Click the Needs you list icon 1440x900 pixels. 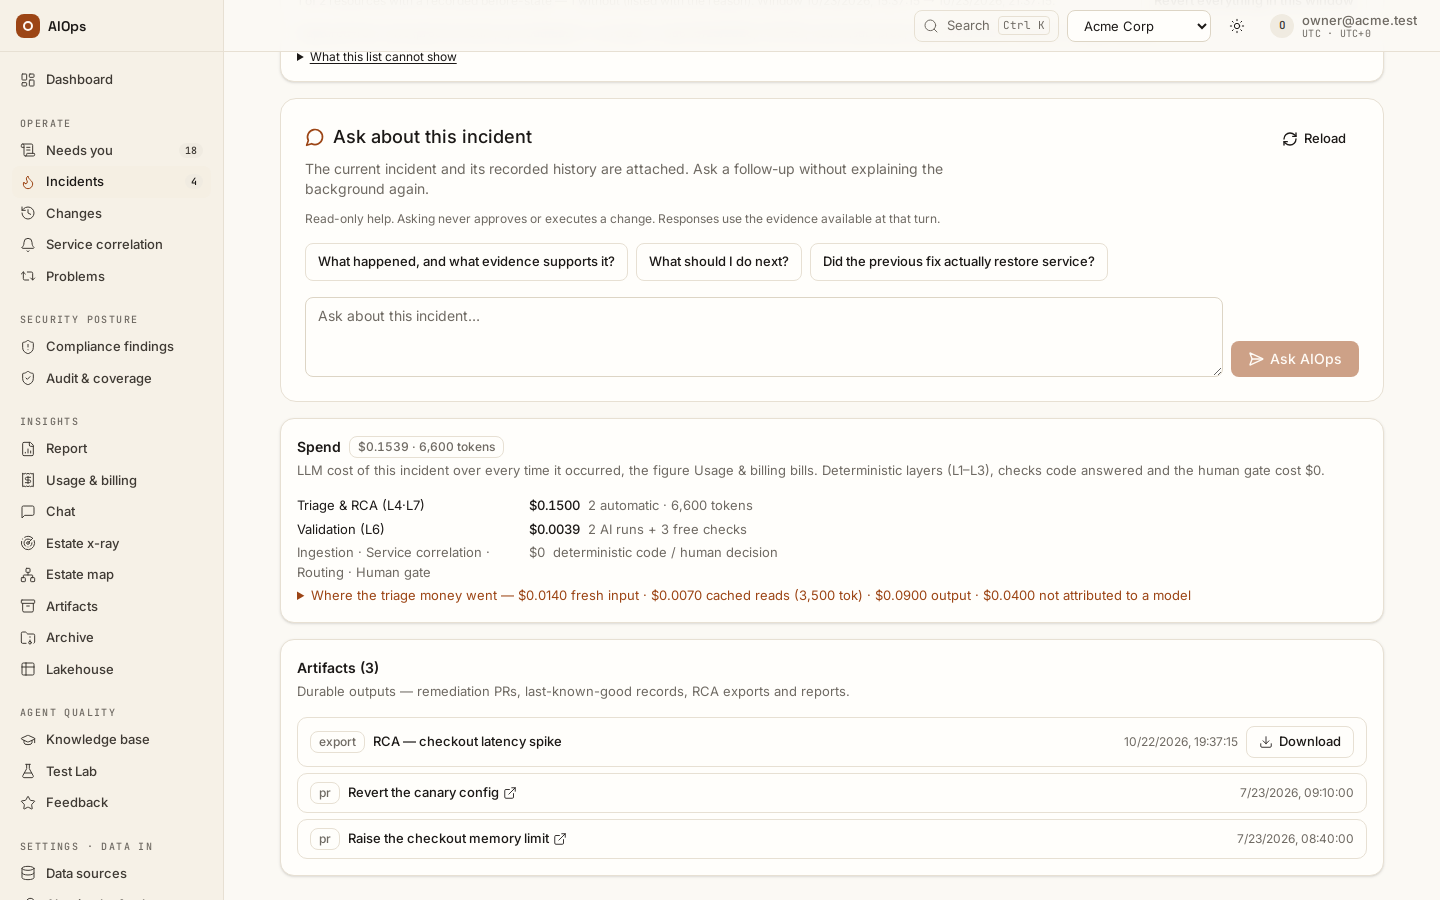28,151
